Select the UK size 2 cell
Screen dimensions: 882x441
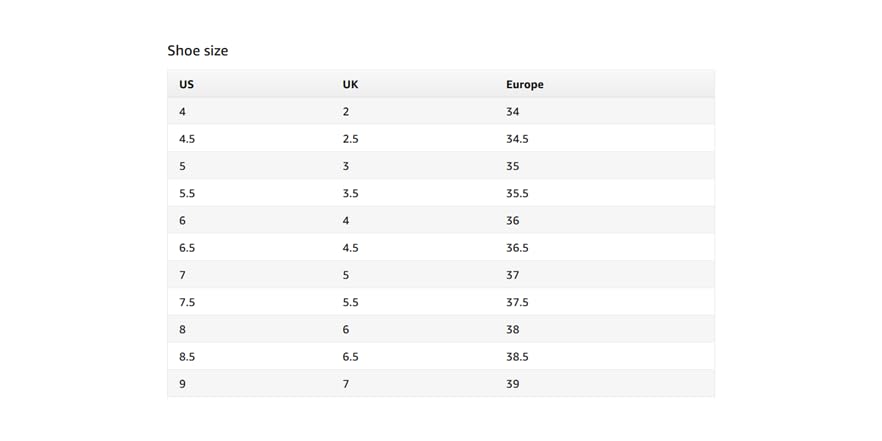point(346,112)
